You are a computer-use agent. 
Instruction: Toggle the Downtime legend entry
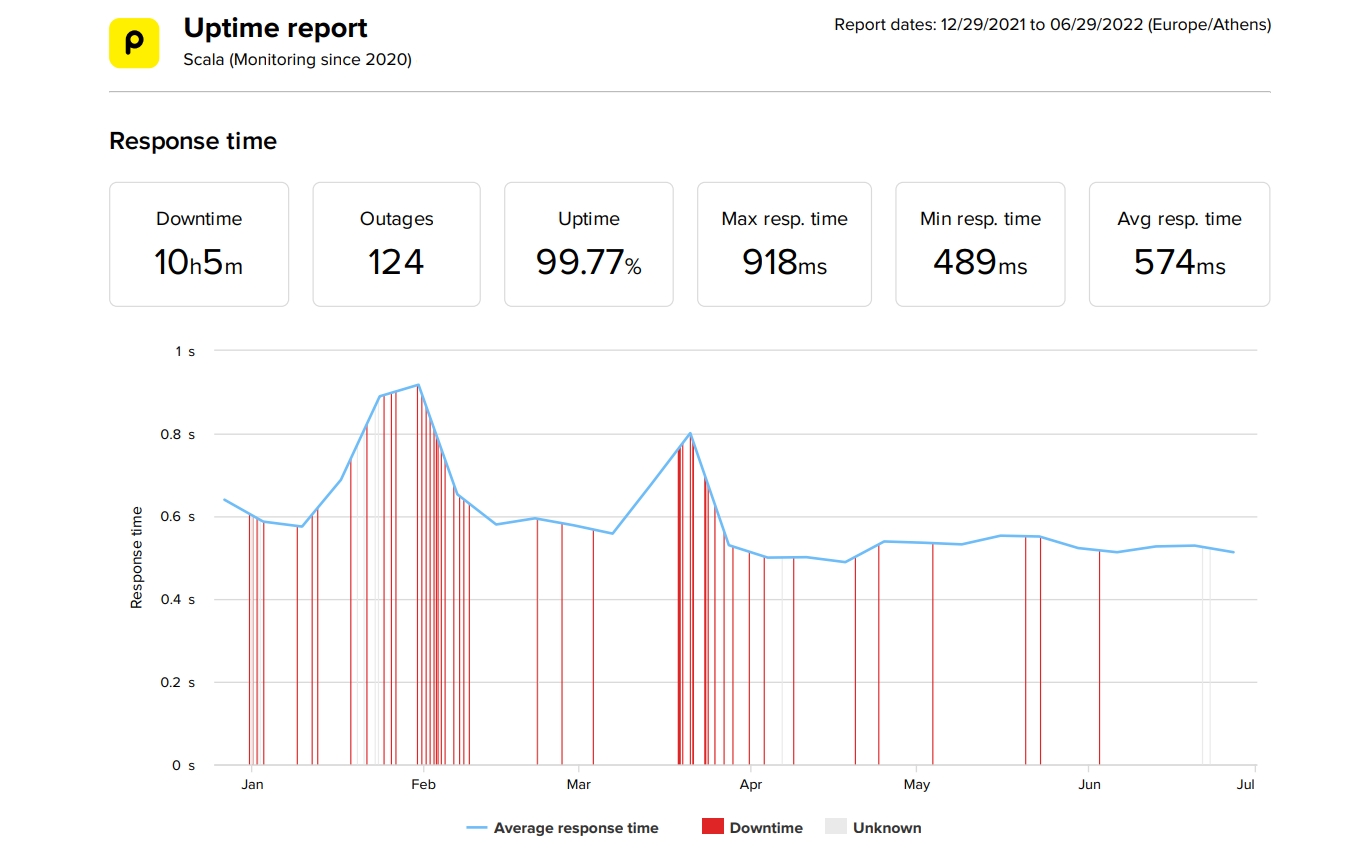752,828
